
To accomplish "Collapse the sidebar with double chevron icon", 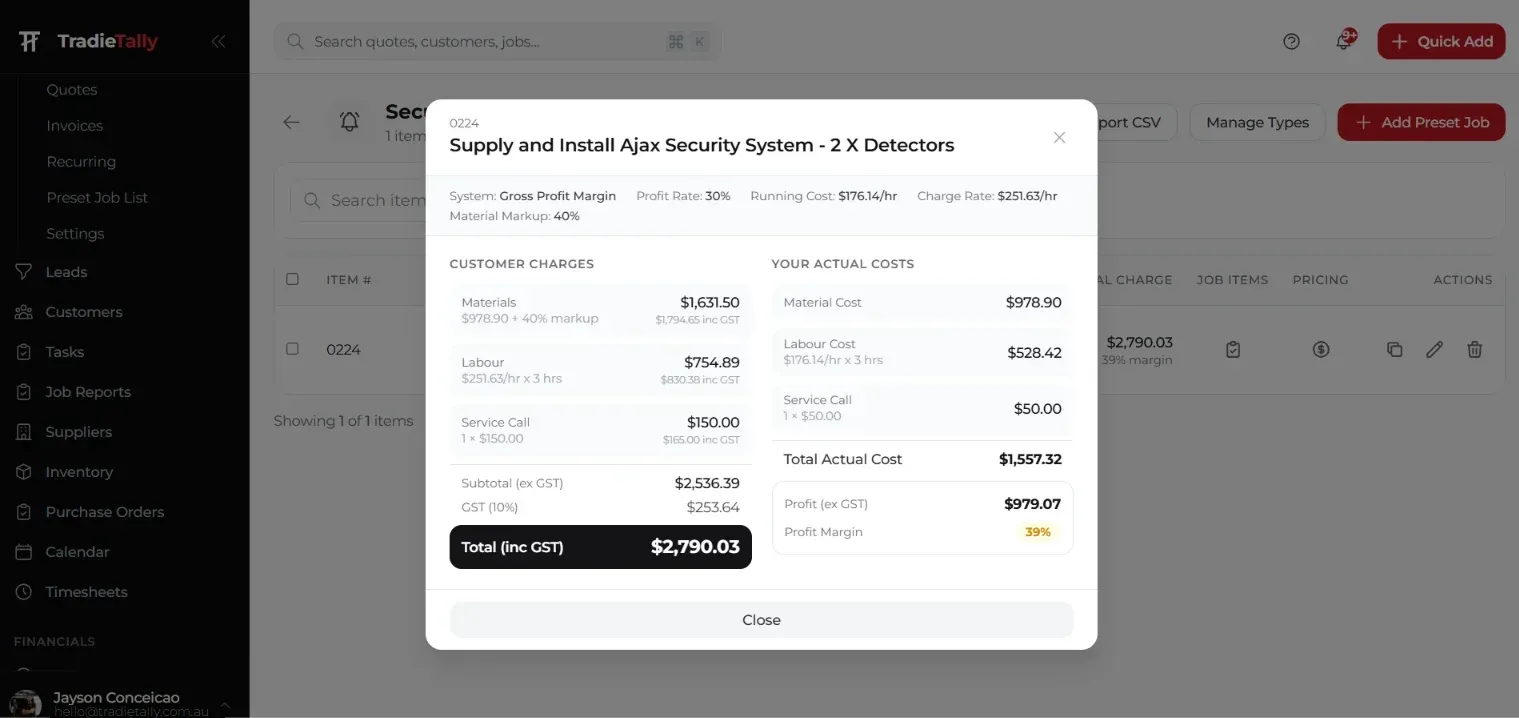I will click(218, 41).
